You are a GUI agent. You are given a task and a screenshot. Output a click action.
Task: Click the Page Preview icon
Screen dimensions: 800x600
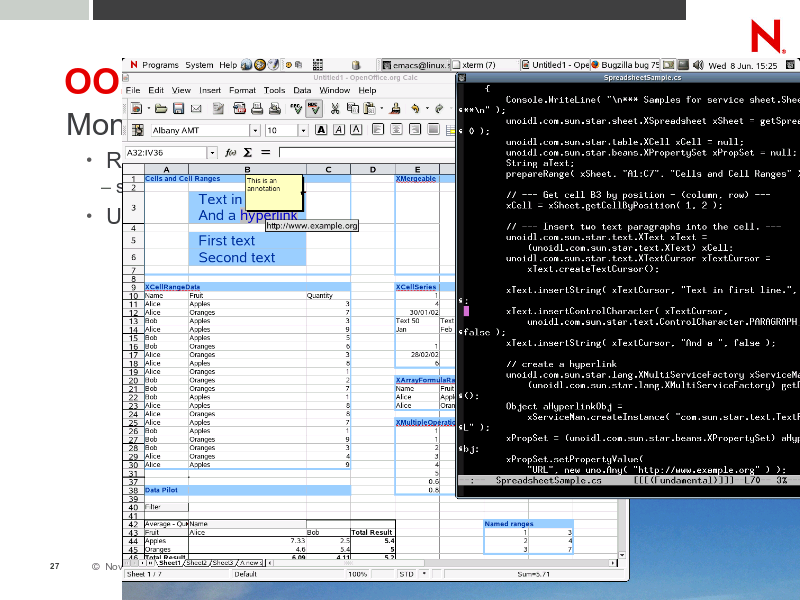[275, 108]
